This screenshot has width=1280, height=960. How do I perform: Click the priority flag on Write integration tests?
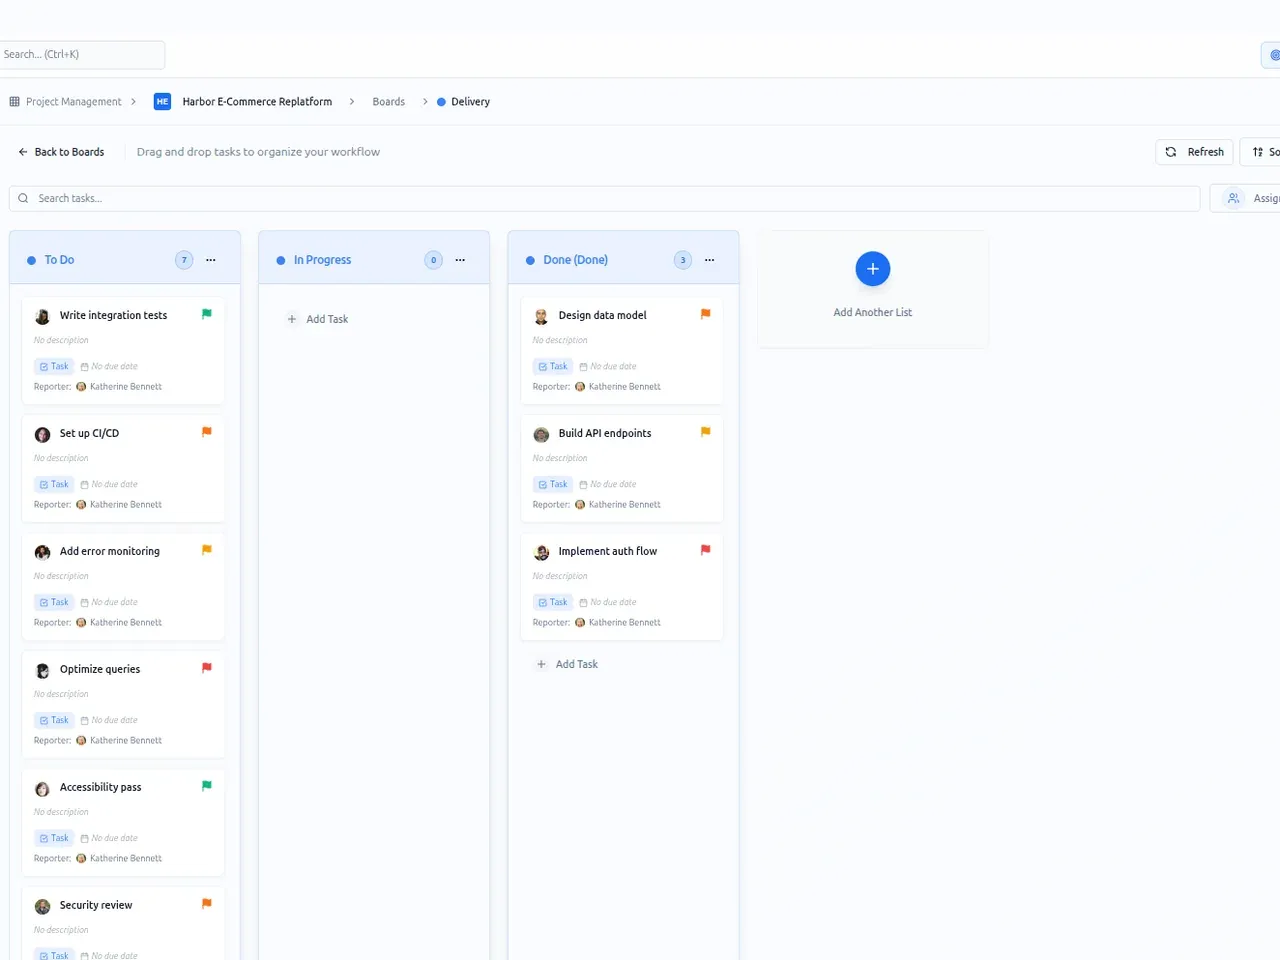[207, 314]
